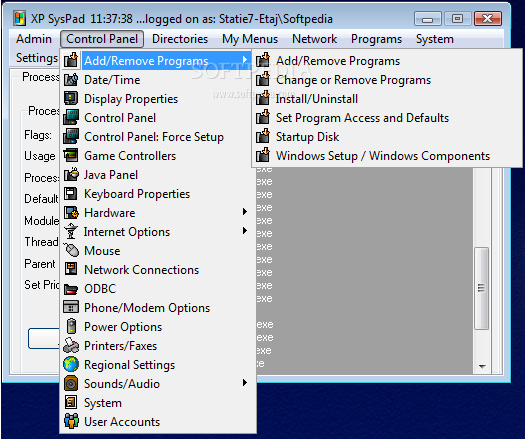Click the Sounds/Audio speaker icon
The image size is (525, 440).
[71, 383]
